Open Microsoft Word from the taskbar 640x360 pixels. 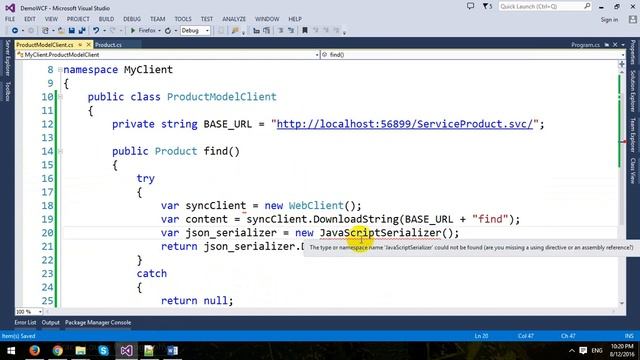point(172,351)
